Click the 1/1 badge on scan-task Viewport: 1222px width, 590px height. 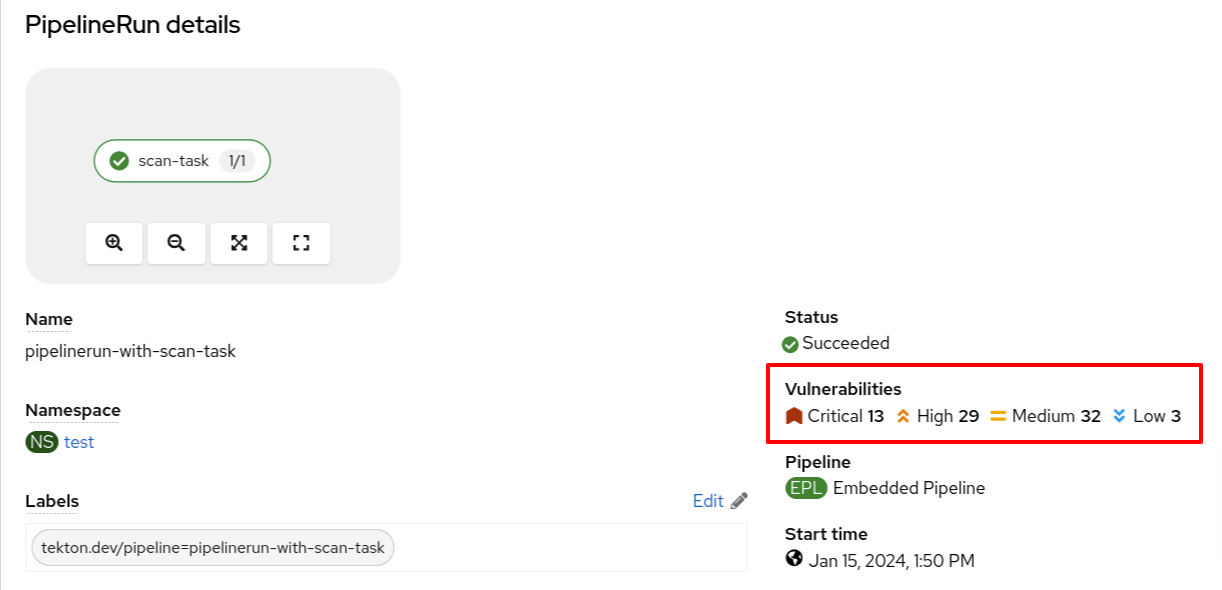pyautogui.click(x=237, y=161)
